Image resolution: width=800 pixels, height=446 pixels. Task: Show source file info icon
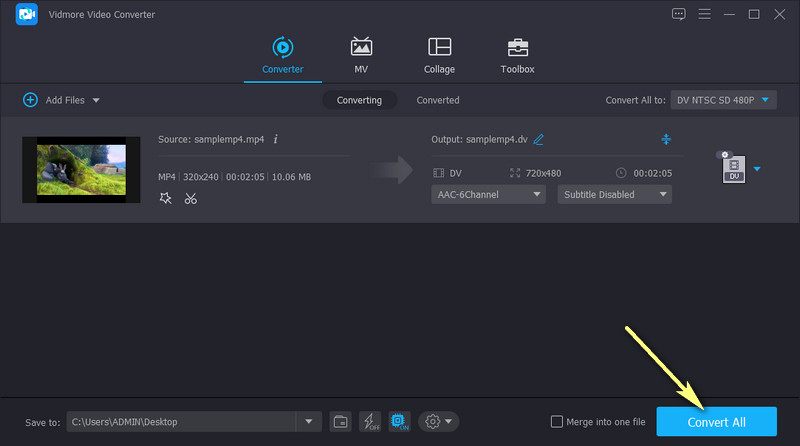(276, 139)
